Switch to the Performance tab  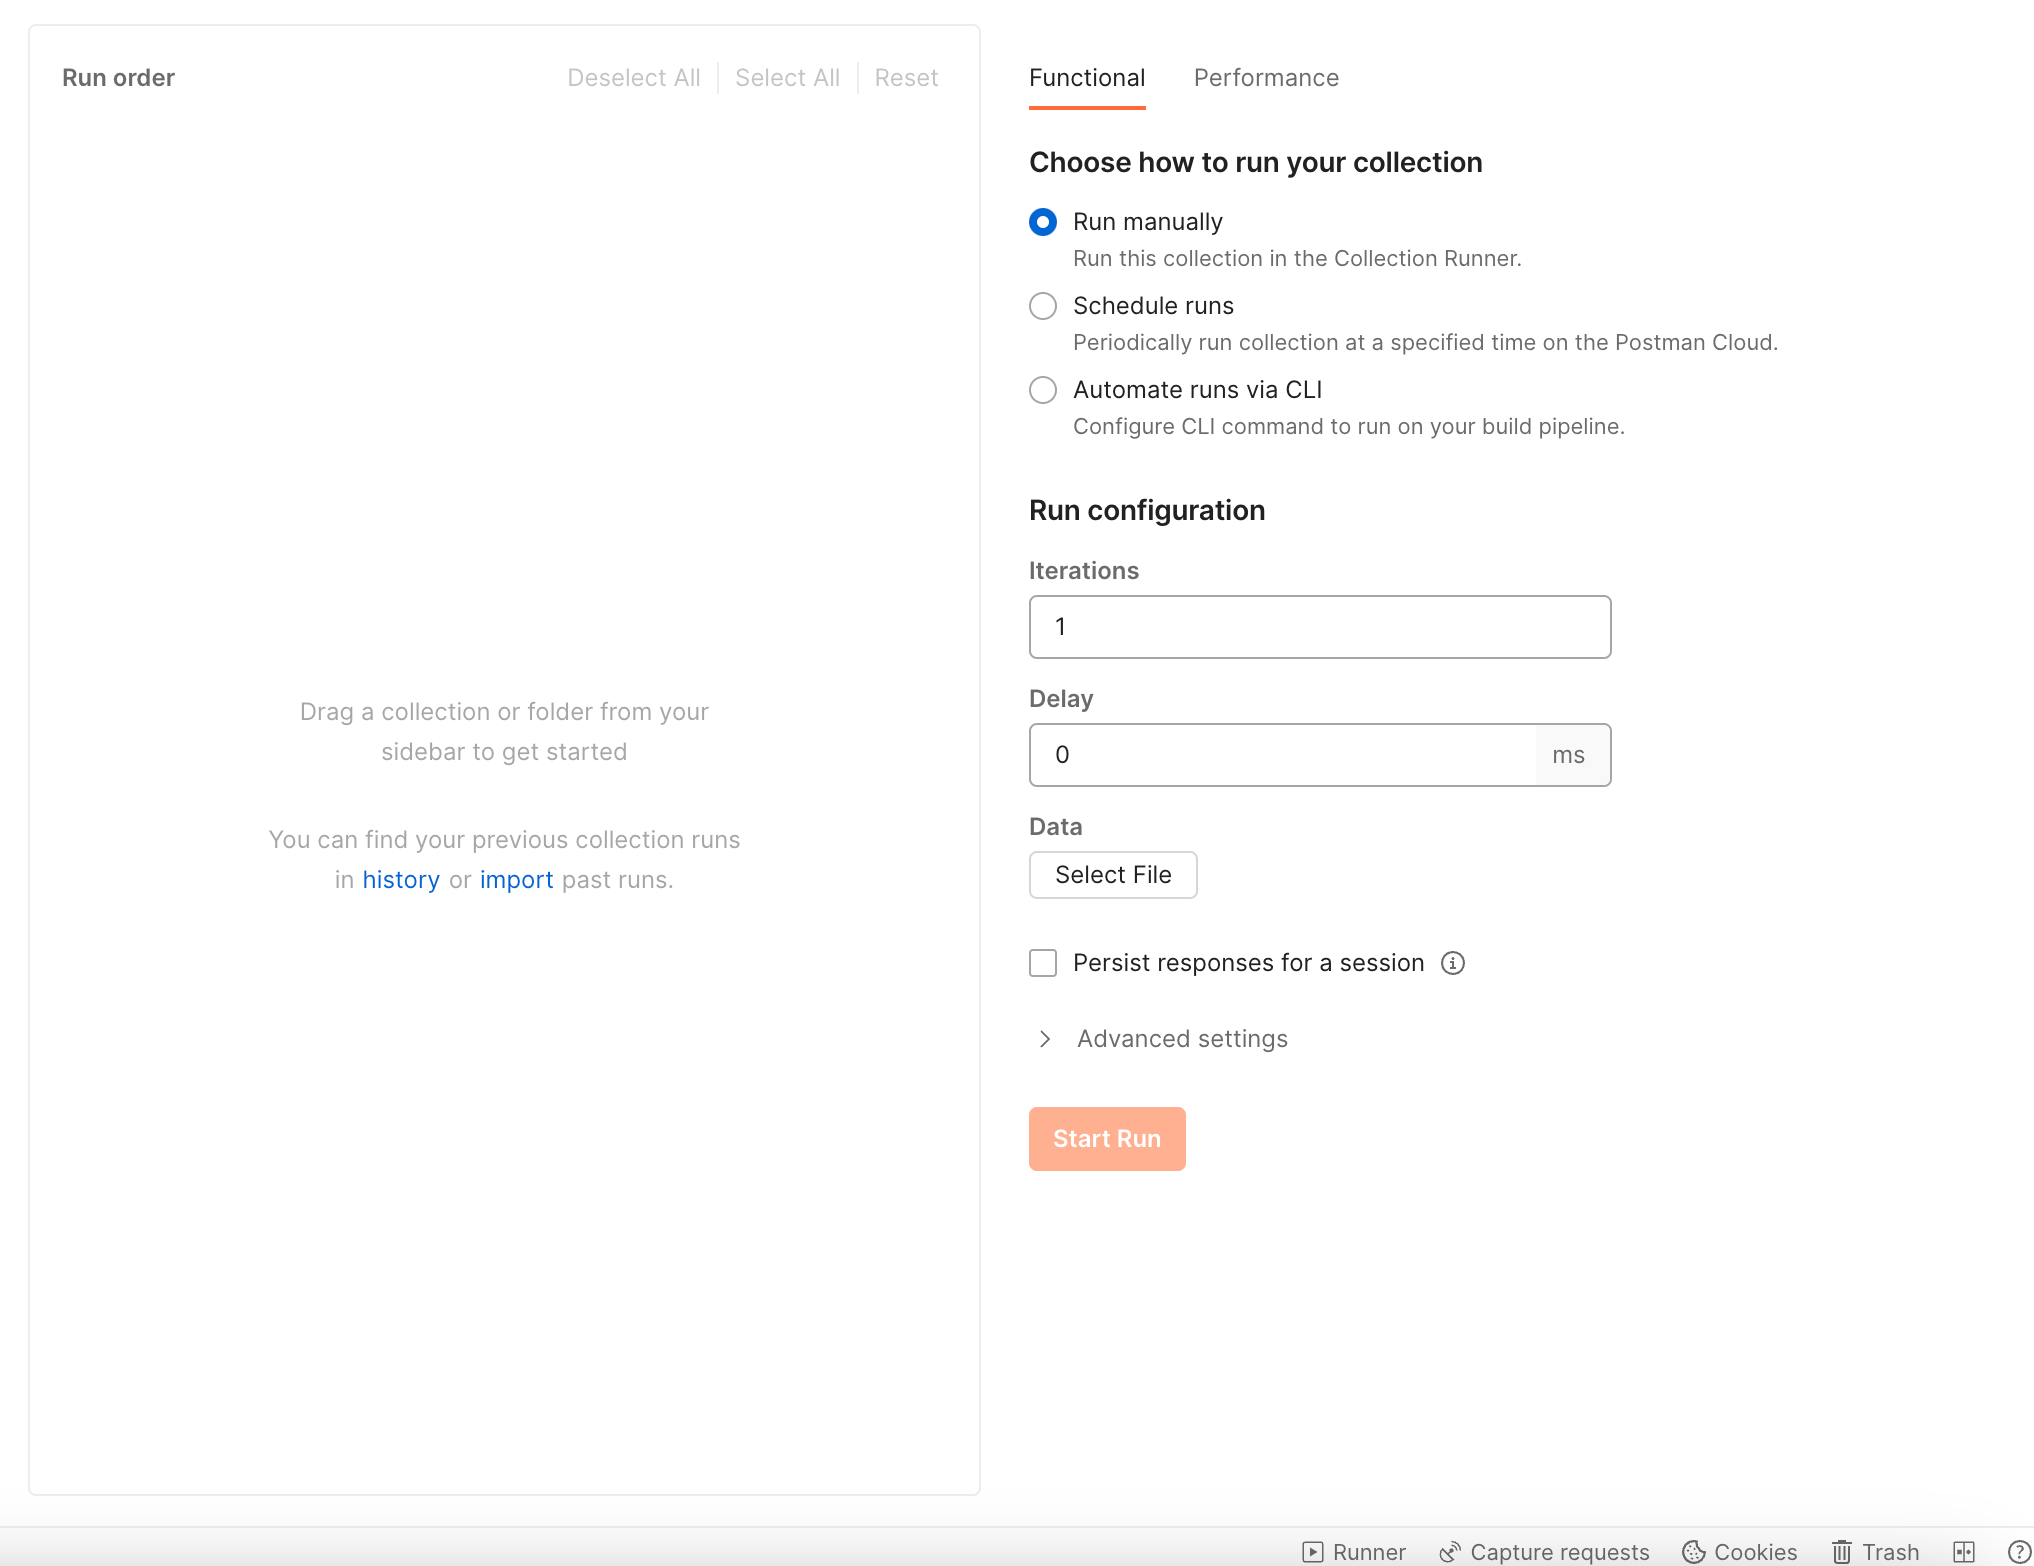click(1265, 78)
